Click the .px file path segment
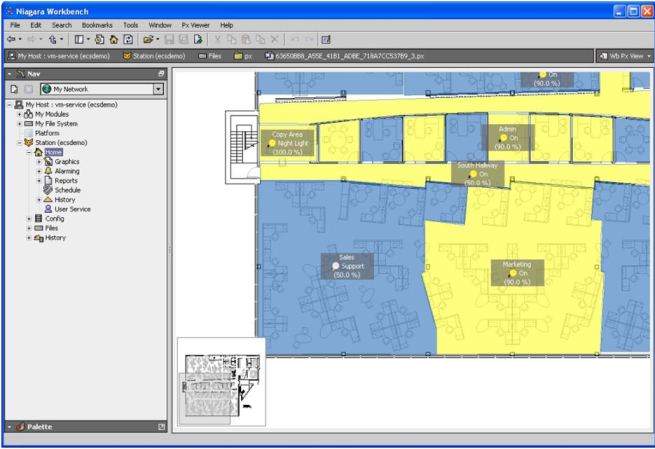Viewport: 655px width, 449px height. tap(345, 56)
